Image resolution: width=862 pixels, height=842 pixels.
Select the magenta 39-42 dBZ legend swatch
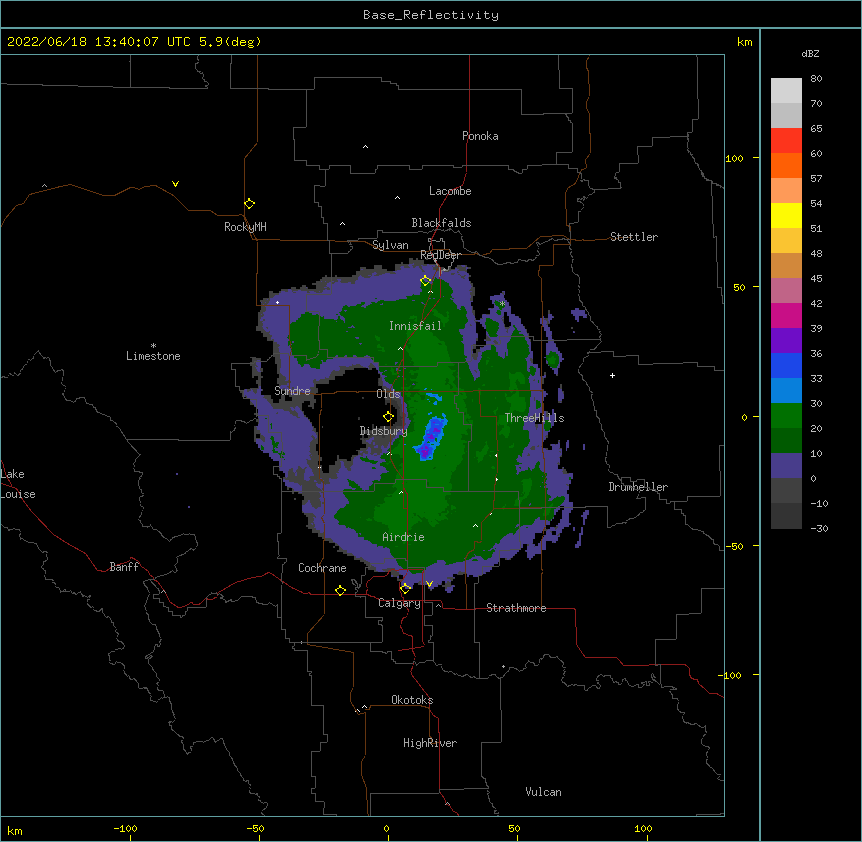coord(786,315)
